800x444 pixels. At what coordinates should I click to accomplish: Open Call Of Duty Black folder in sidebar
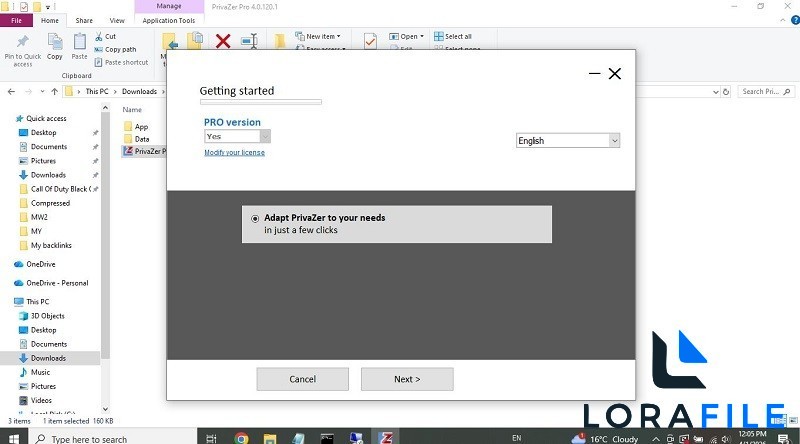[x=55, y=189]
